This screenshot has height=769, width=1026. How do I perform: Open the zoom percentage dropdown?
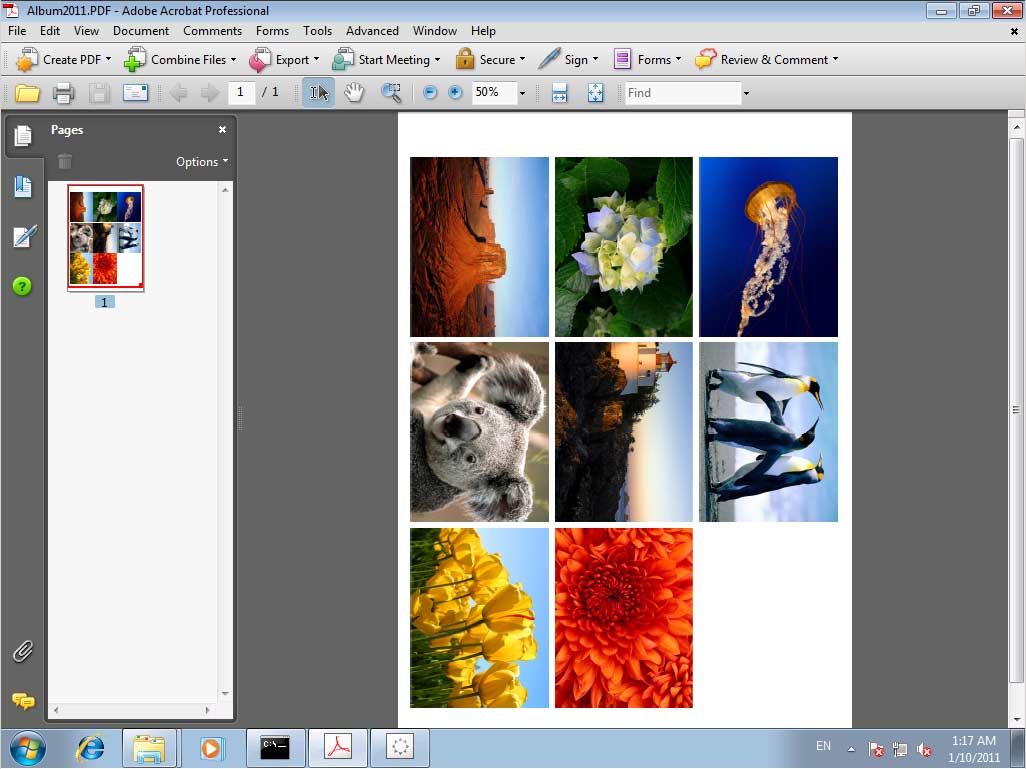click(522, 93)
